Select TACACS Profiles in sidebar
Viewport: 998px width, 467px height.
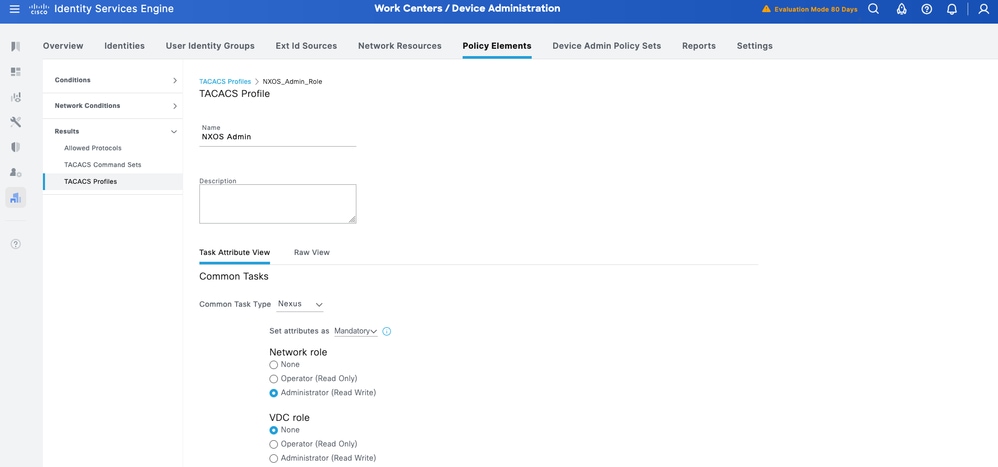pyautogui.click(x=113, y=182)
